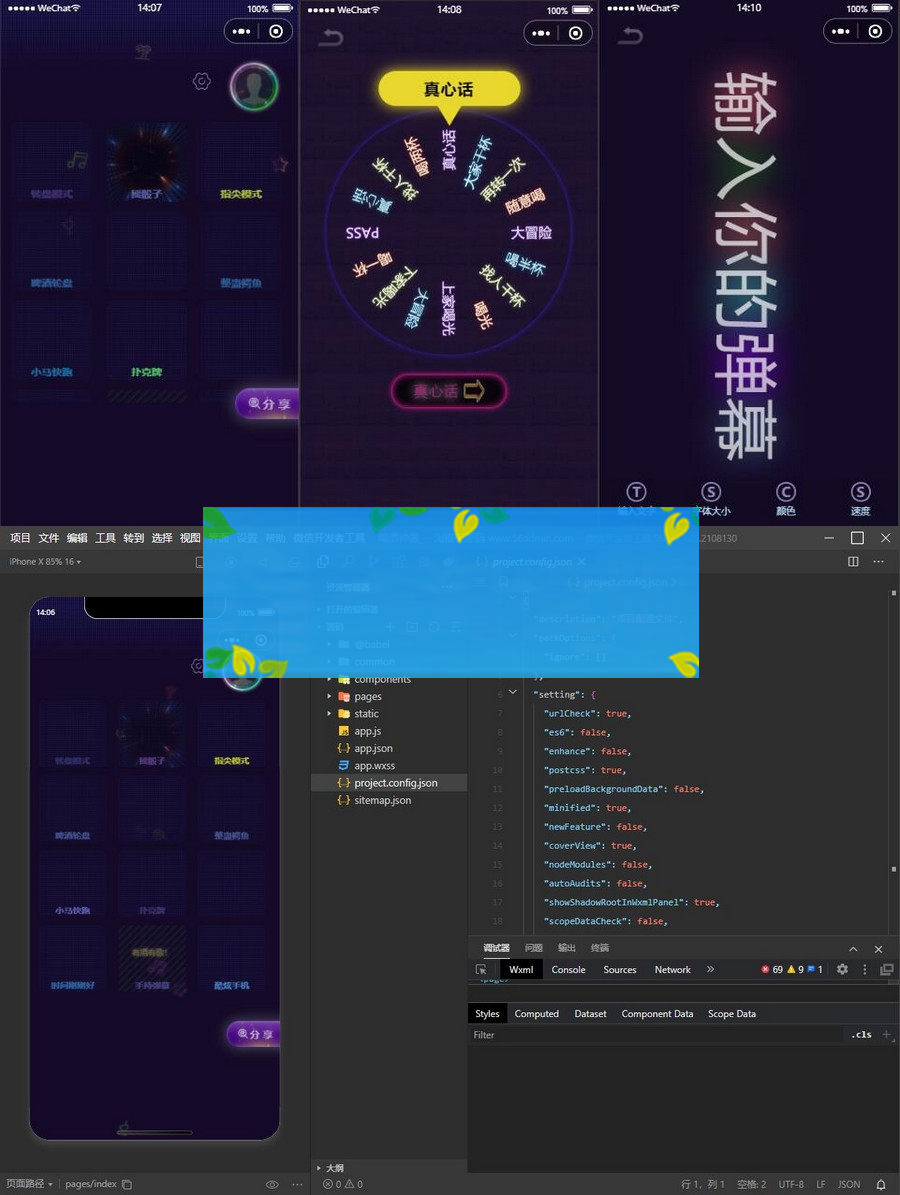900x1195 pixels.
Task: Click the 速度 speed icon in danmu screen
Action: click(860, 492)
